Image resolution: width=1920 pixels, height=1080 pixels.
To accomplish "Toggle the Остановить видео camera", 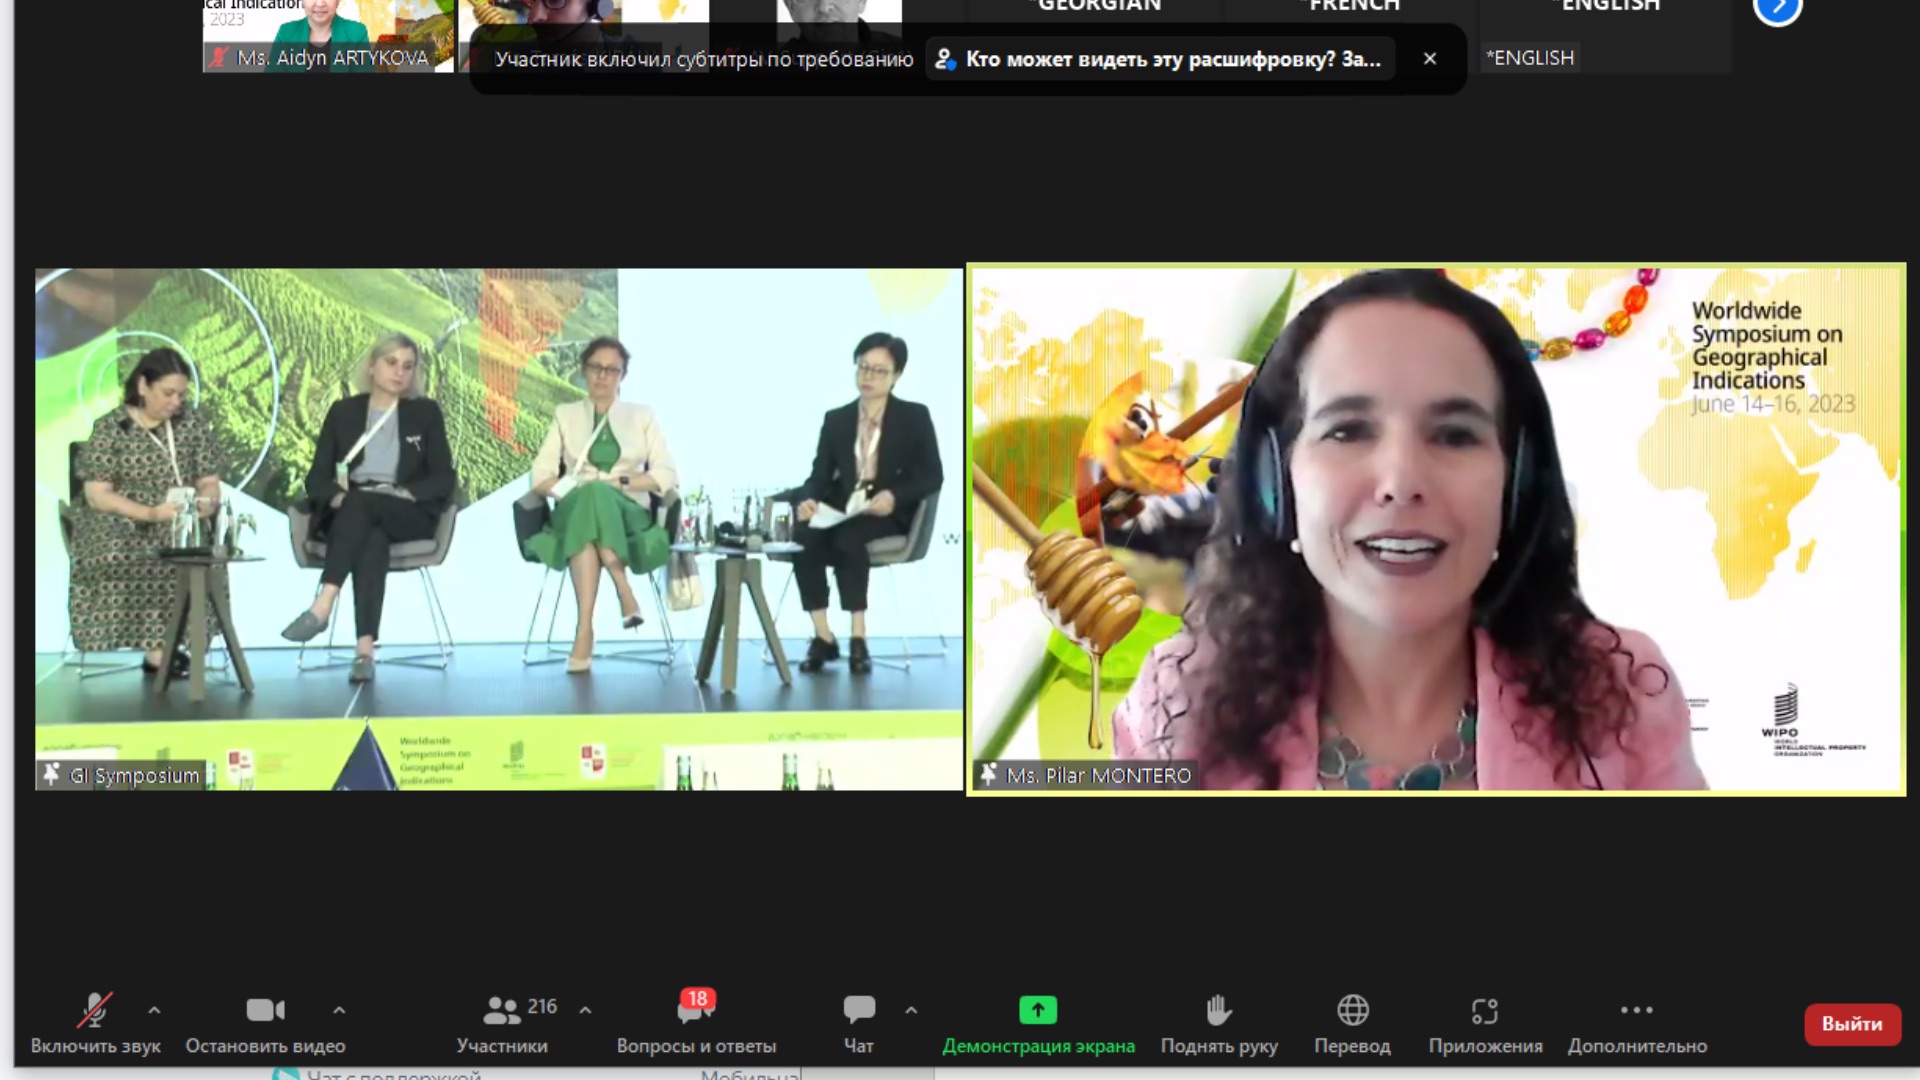I will 265,1011.
